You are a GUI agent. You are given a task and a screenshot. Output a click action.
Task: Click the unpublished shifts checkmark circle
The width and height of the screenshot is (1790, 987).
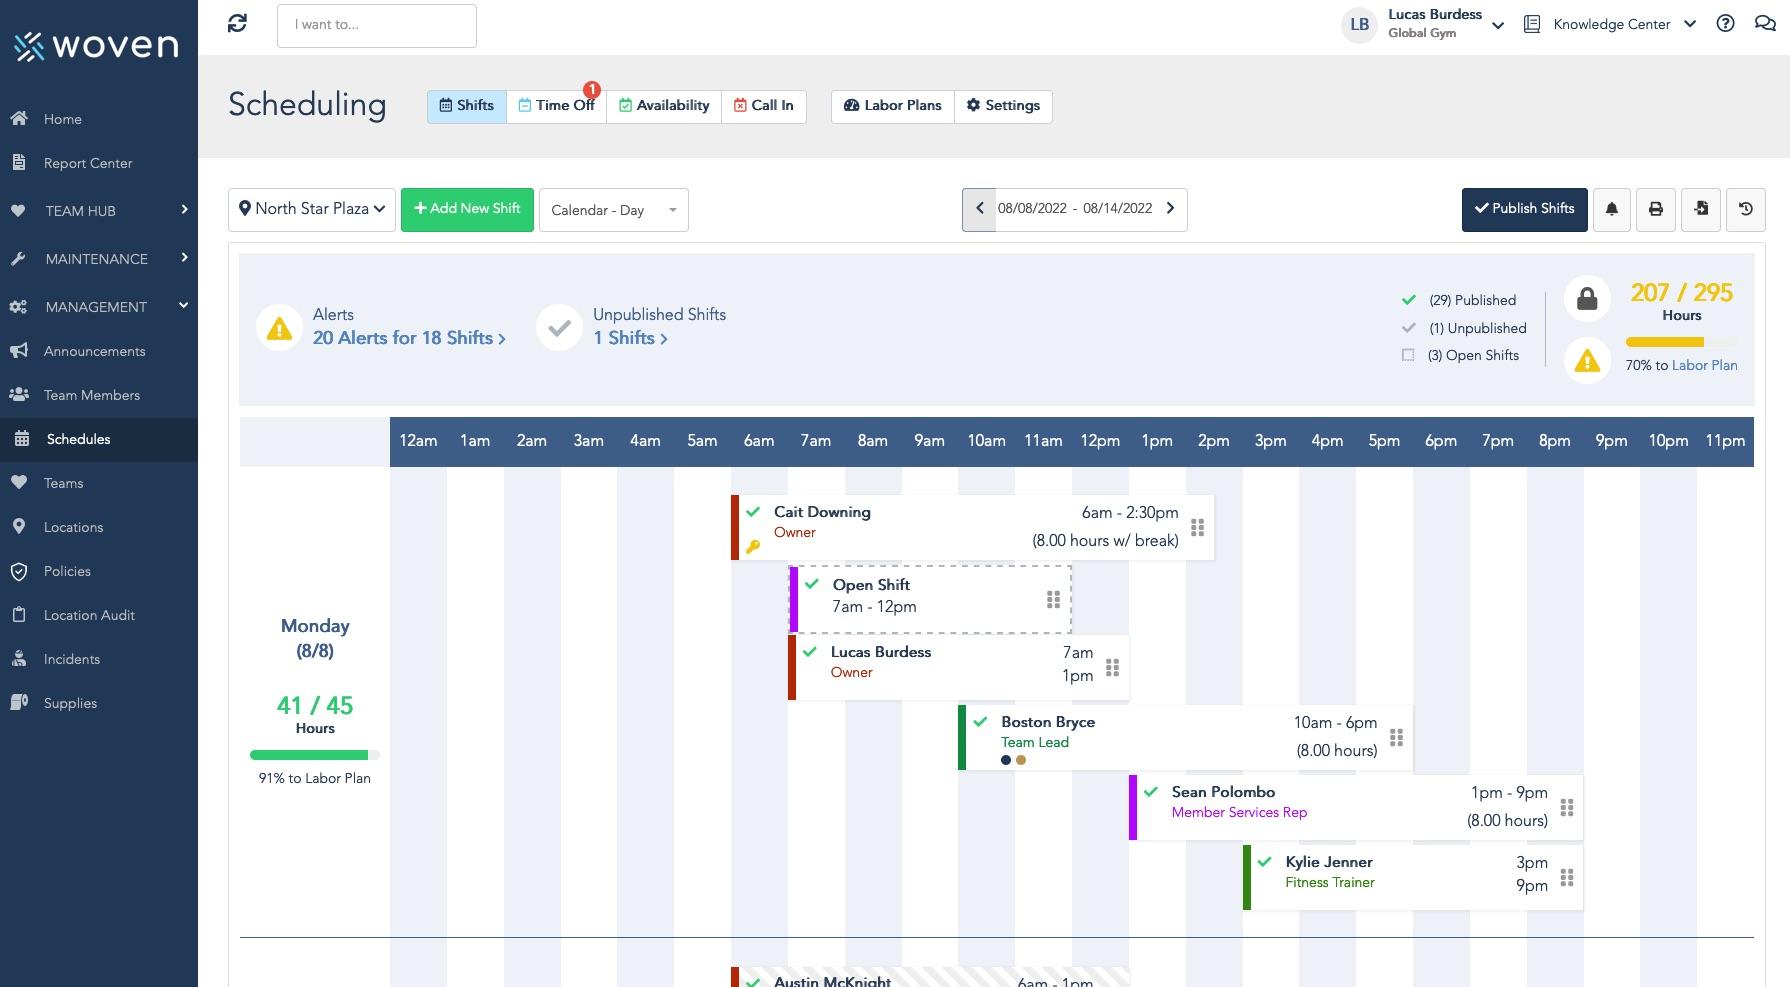click(560, 328)
